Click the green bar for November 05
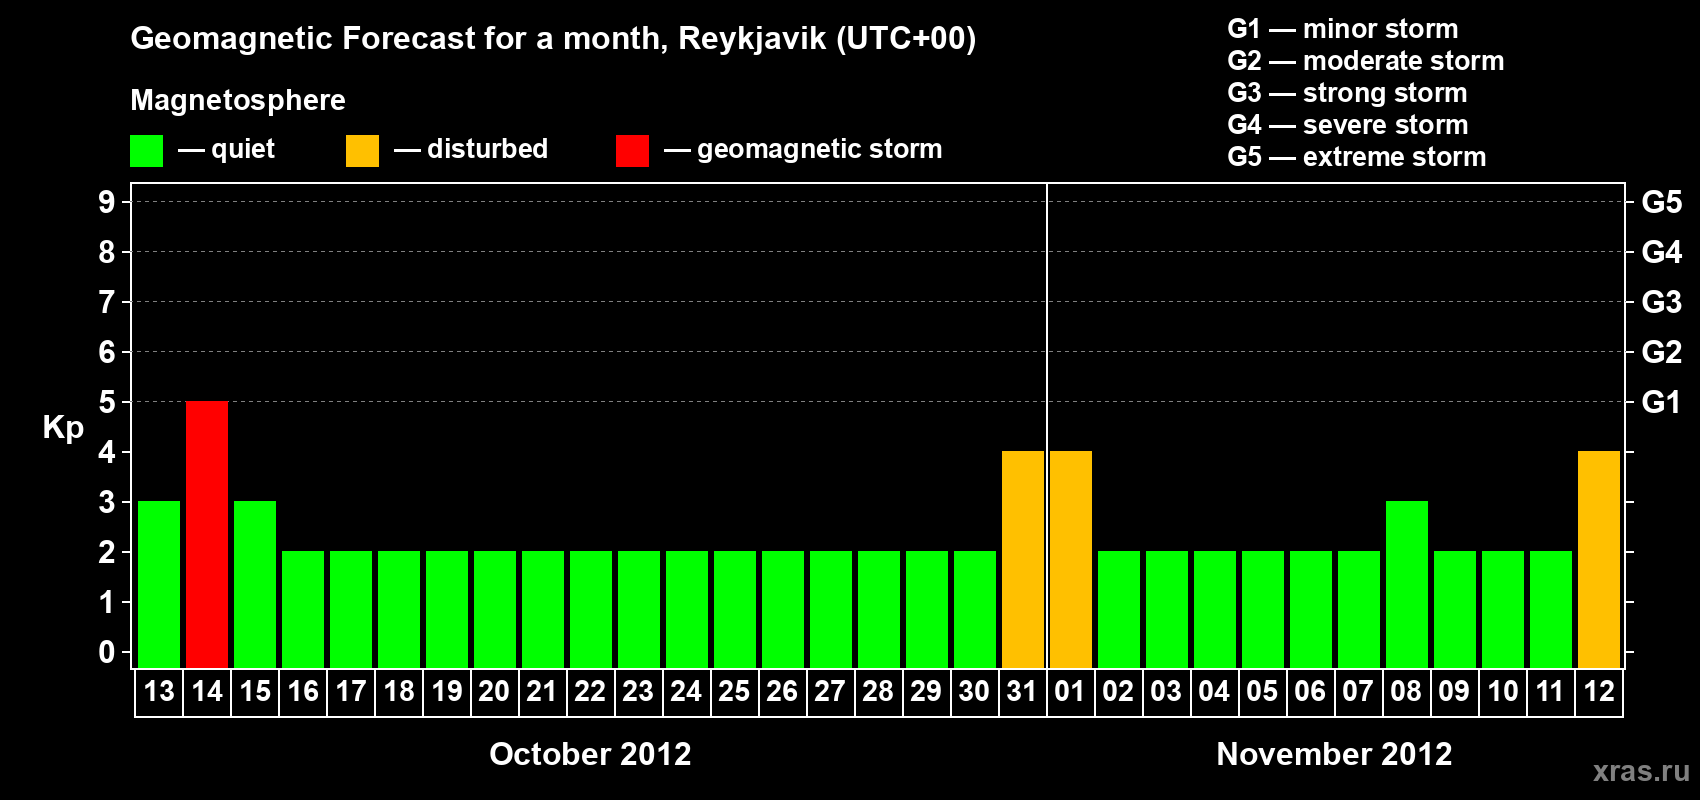This screenshot has height=800, width=1700. [1263, 610]
